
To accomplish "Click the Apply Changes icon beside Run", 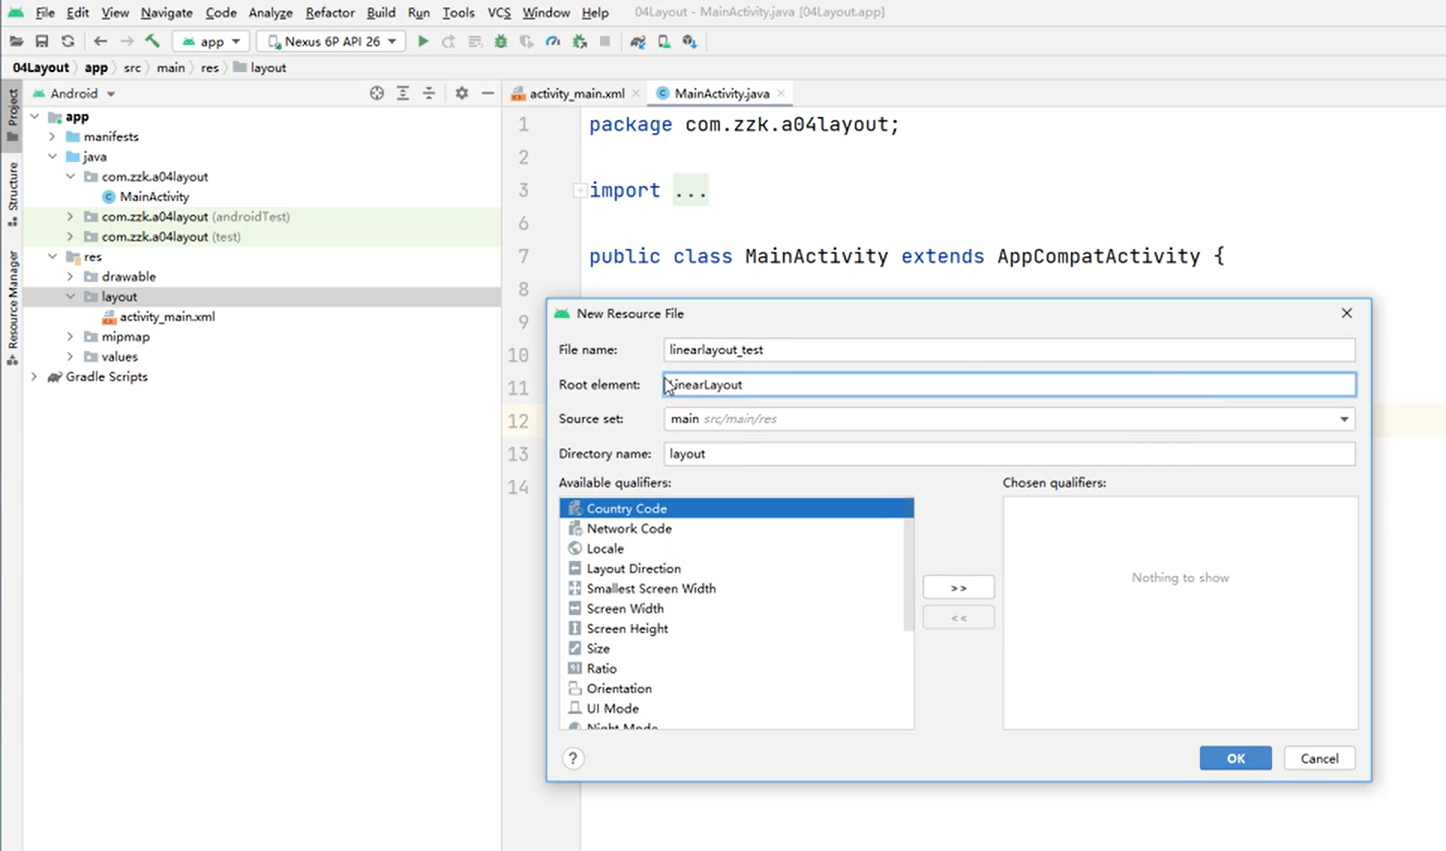I will coord(449,41).
